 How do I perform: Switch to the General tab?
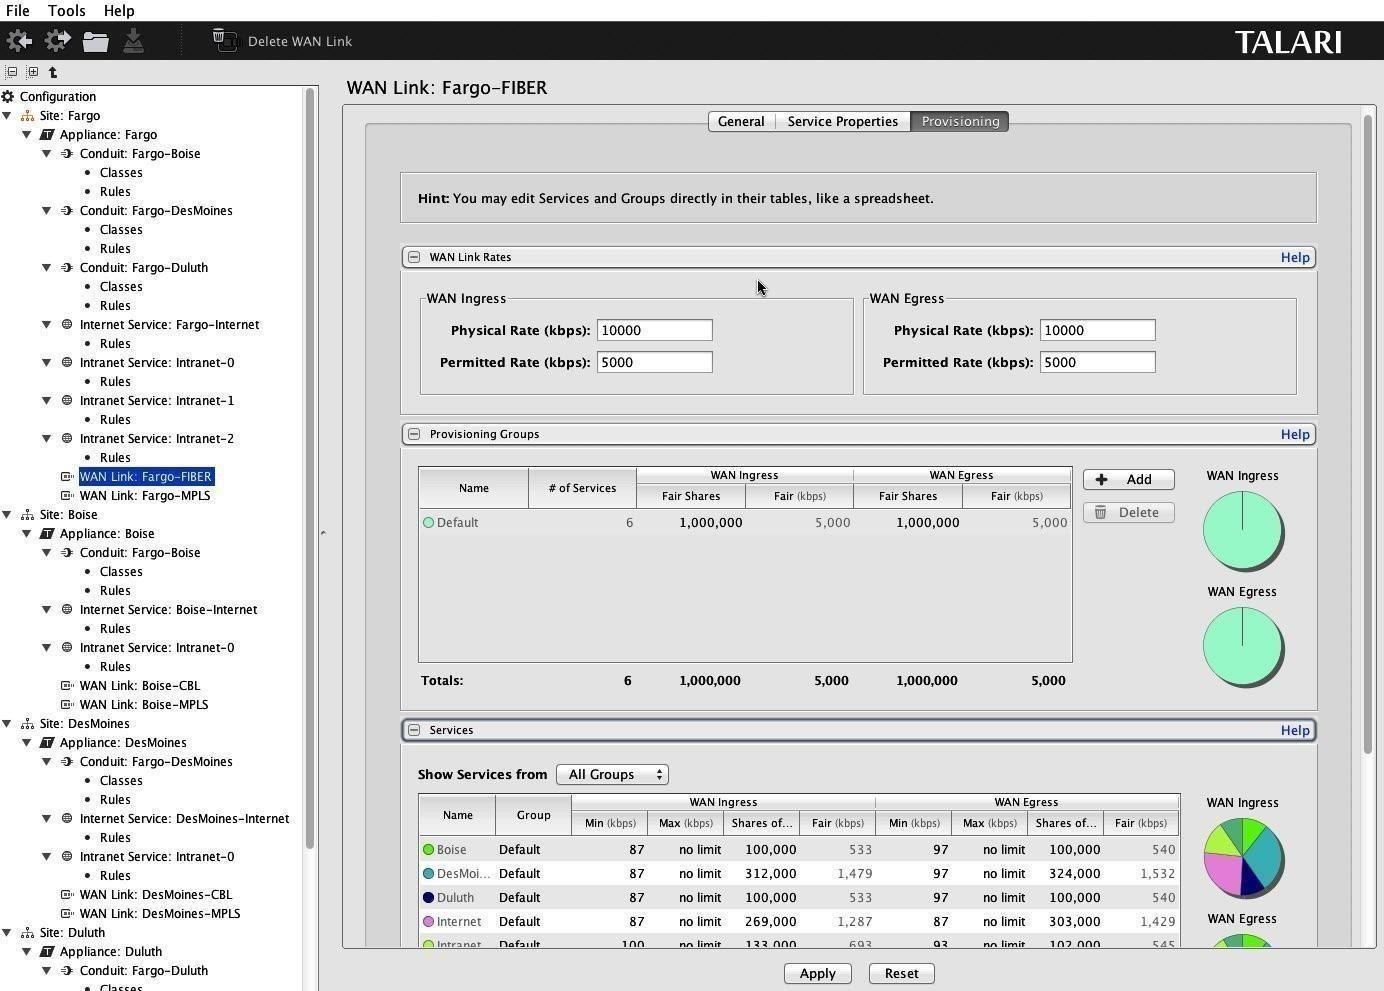[741, 122]
